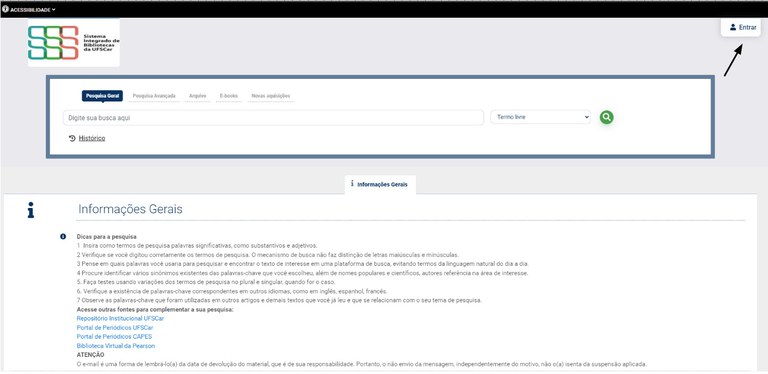
Task: Click the 'Digite sua busca aqui' search field
Action: coord(273,118)
